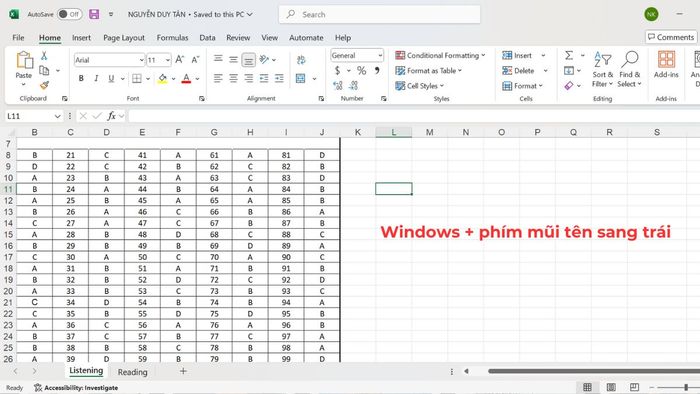This screenshot has width=700, height=394.
Task: Increase indent in Alignment group
Action: [x=279, y=79]
